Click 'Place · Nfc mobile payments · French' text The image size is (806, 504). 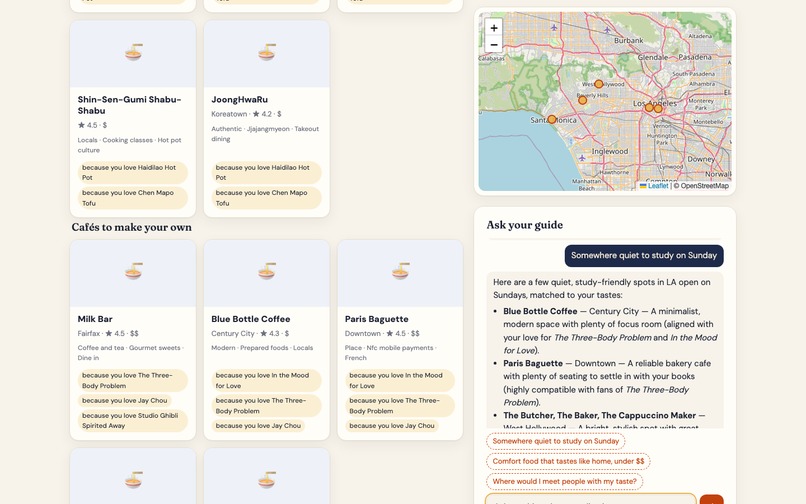(x=389, y=353)
